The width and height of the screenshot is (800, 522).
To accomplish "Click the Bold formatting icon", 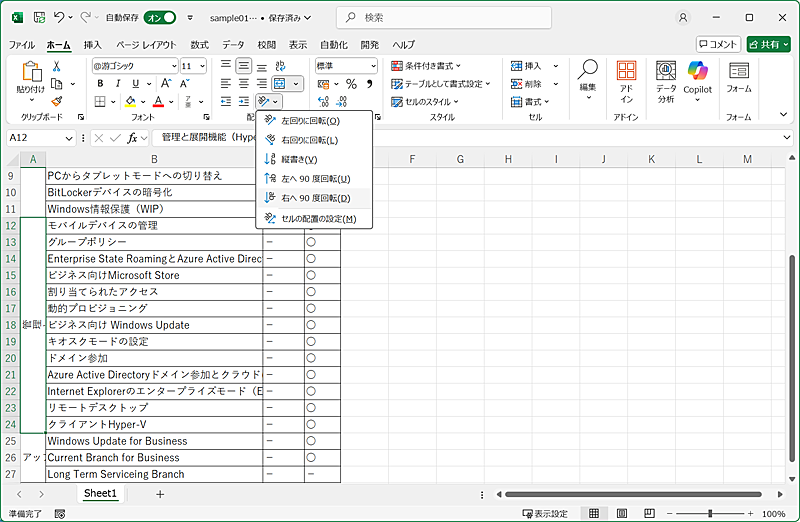I will coord(100,84).
